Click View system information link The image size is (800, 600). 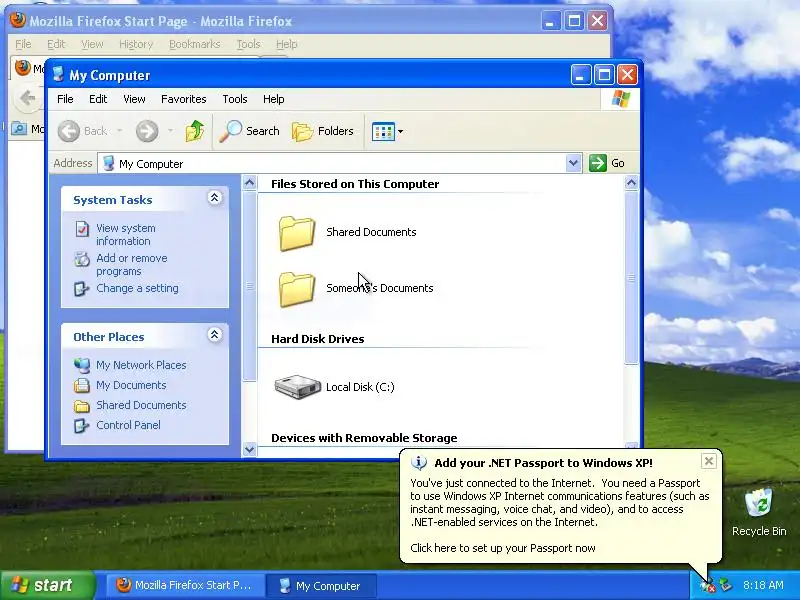tap(126, 235)
